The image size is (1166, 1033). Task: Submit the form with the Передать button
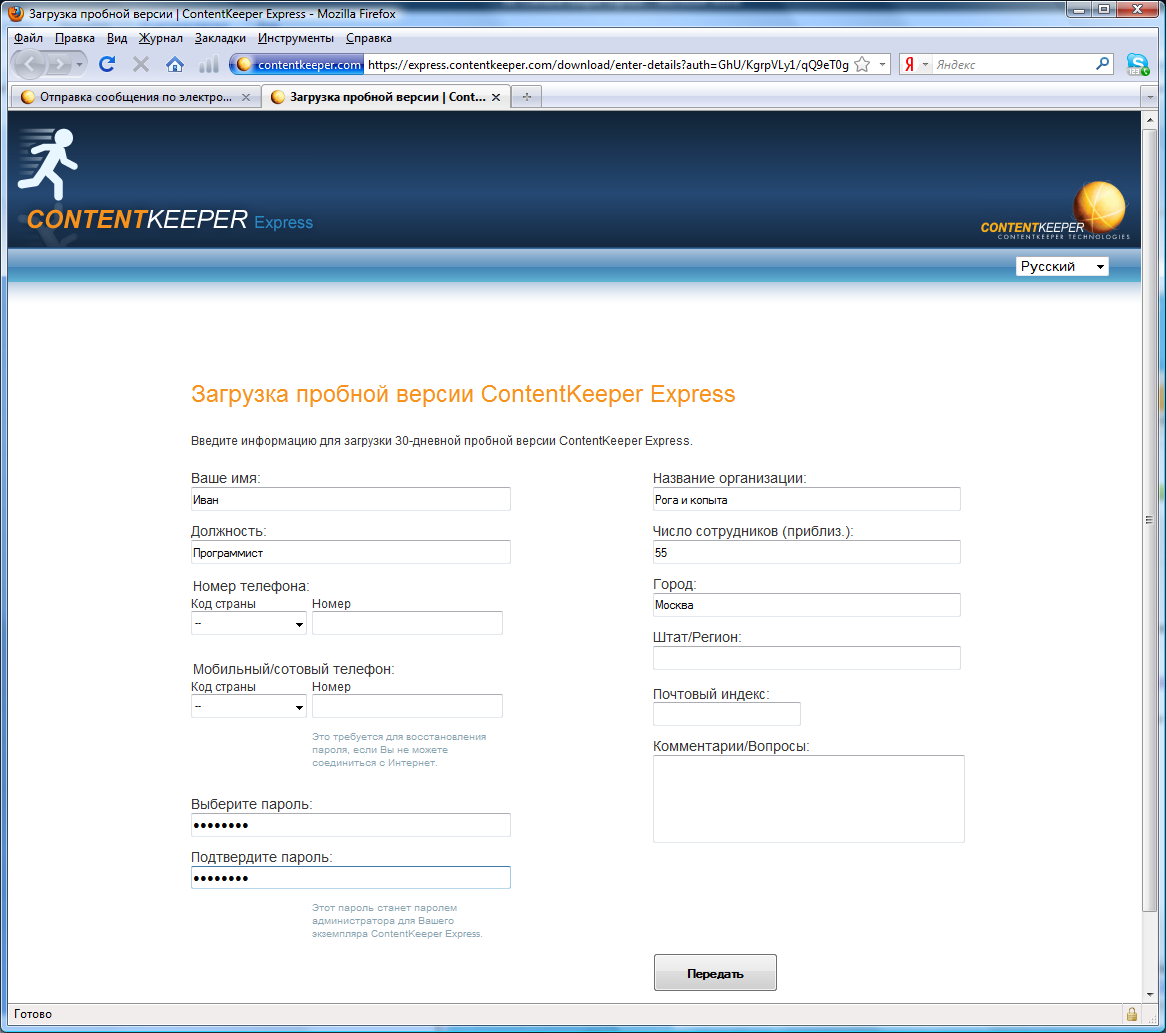715,973
